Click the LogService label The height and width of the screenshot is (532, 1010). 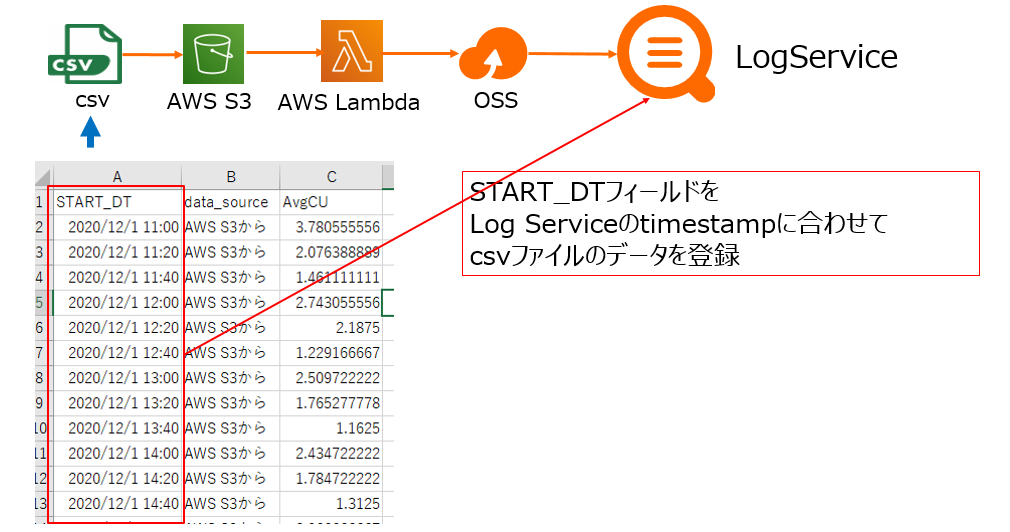point(816,57)
